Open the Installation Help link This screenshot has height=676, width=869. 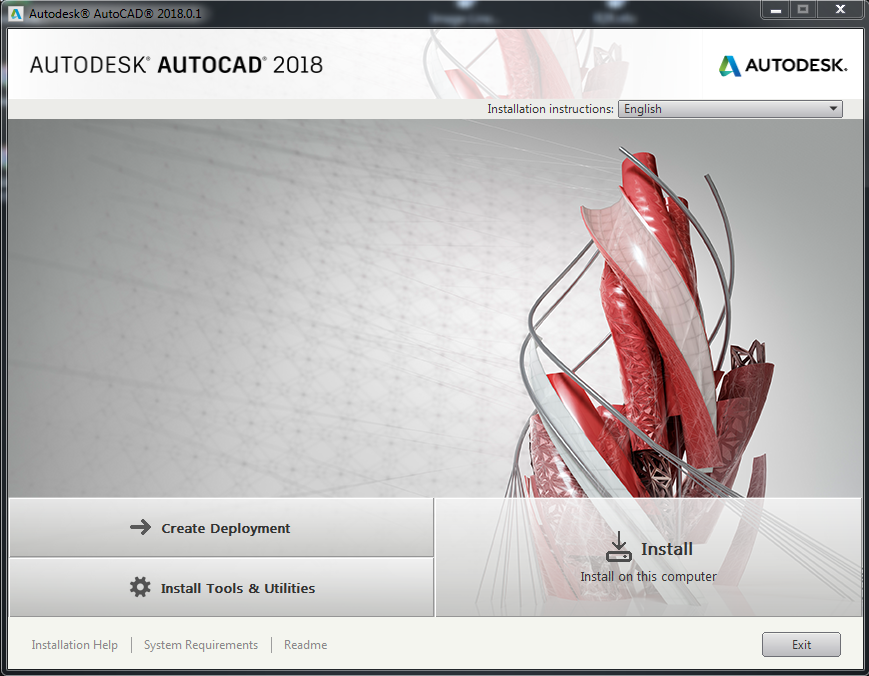pyautogui.click(x=74, y=645)
